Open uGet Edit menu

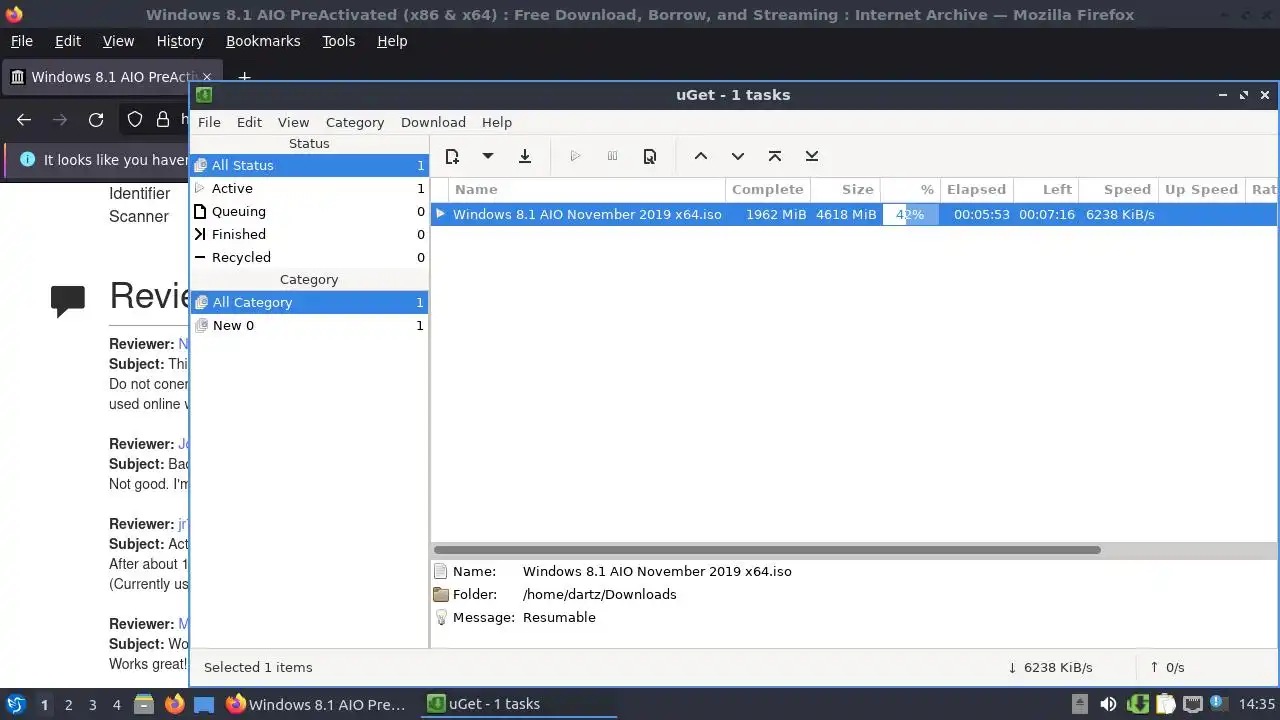pyautogui.click(x=249, y=122)
